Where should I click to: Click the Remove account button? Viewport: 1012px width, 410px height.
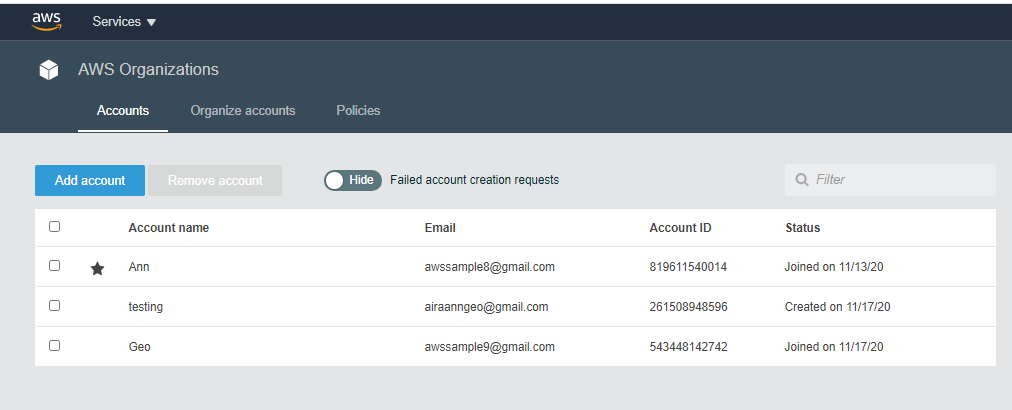pos(215,181)
